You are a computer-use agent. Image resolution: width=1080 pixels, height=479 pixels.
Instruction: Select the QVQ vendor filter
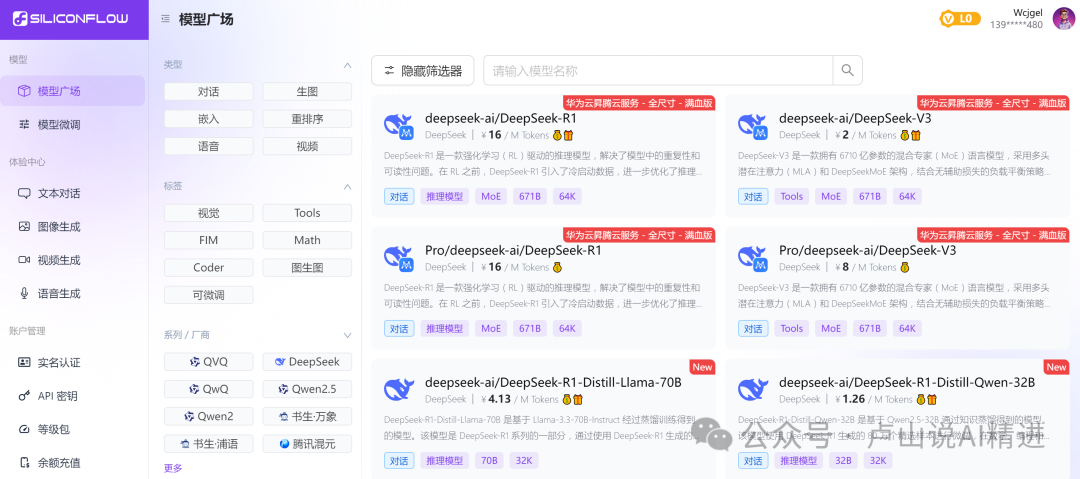coord(209,362)
